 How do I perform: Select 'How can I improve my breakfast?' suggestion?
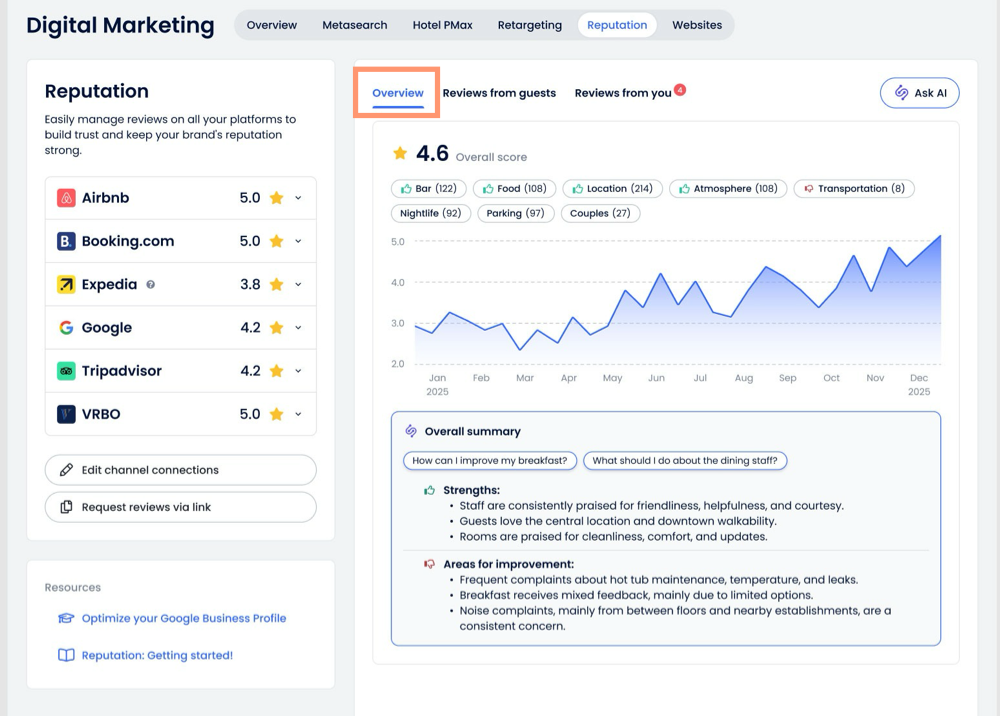click(490, 461)
